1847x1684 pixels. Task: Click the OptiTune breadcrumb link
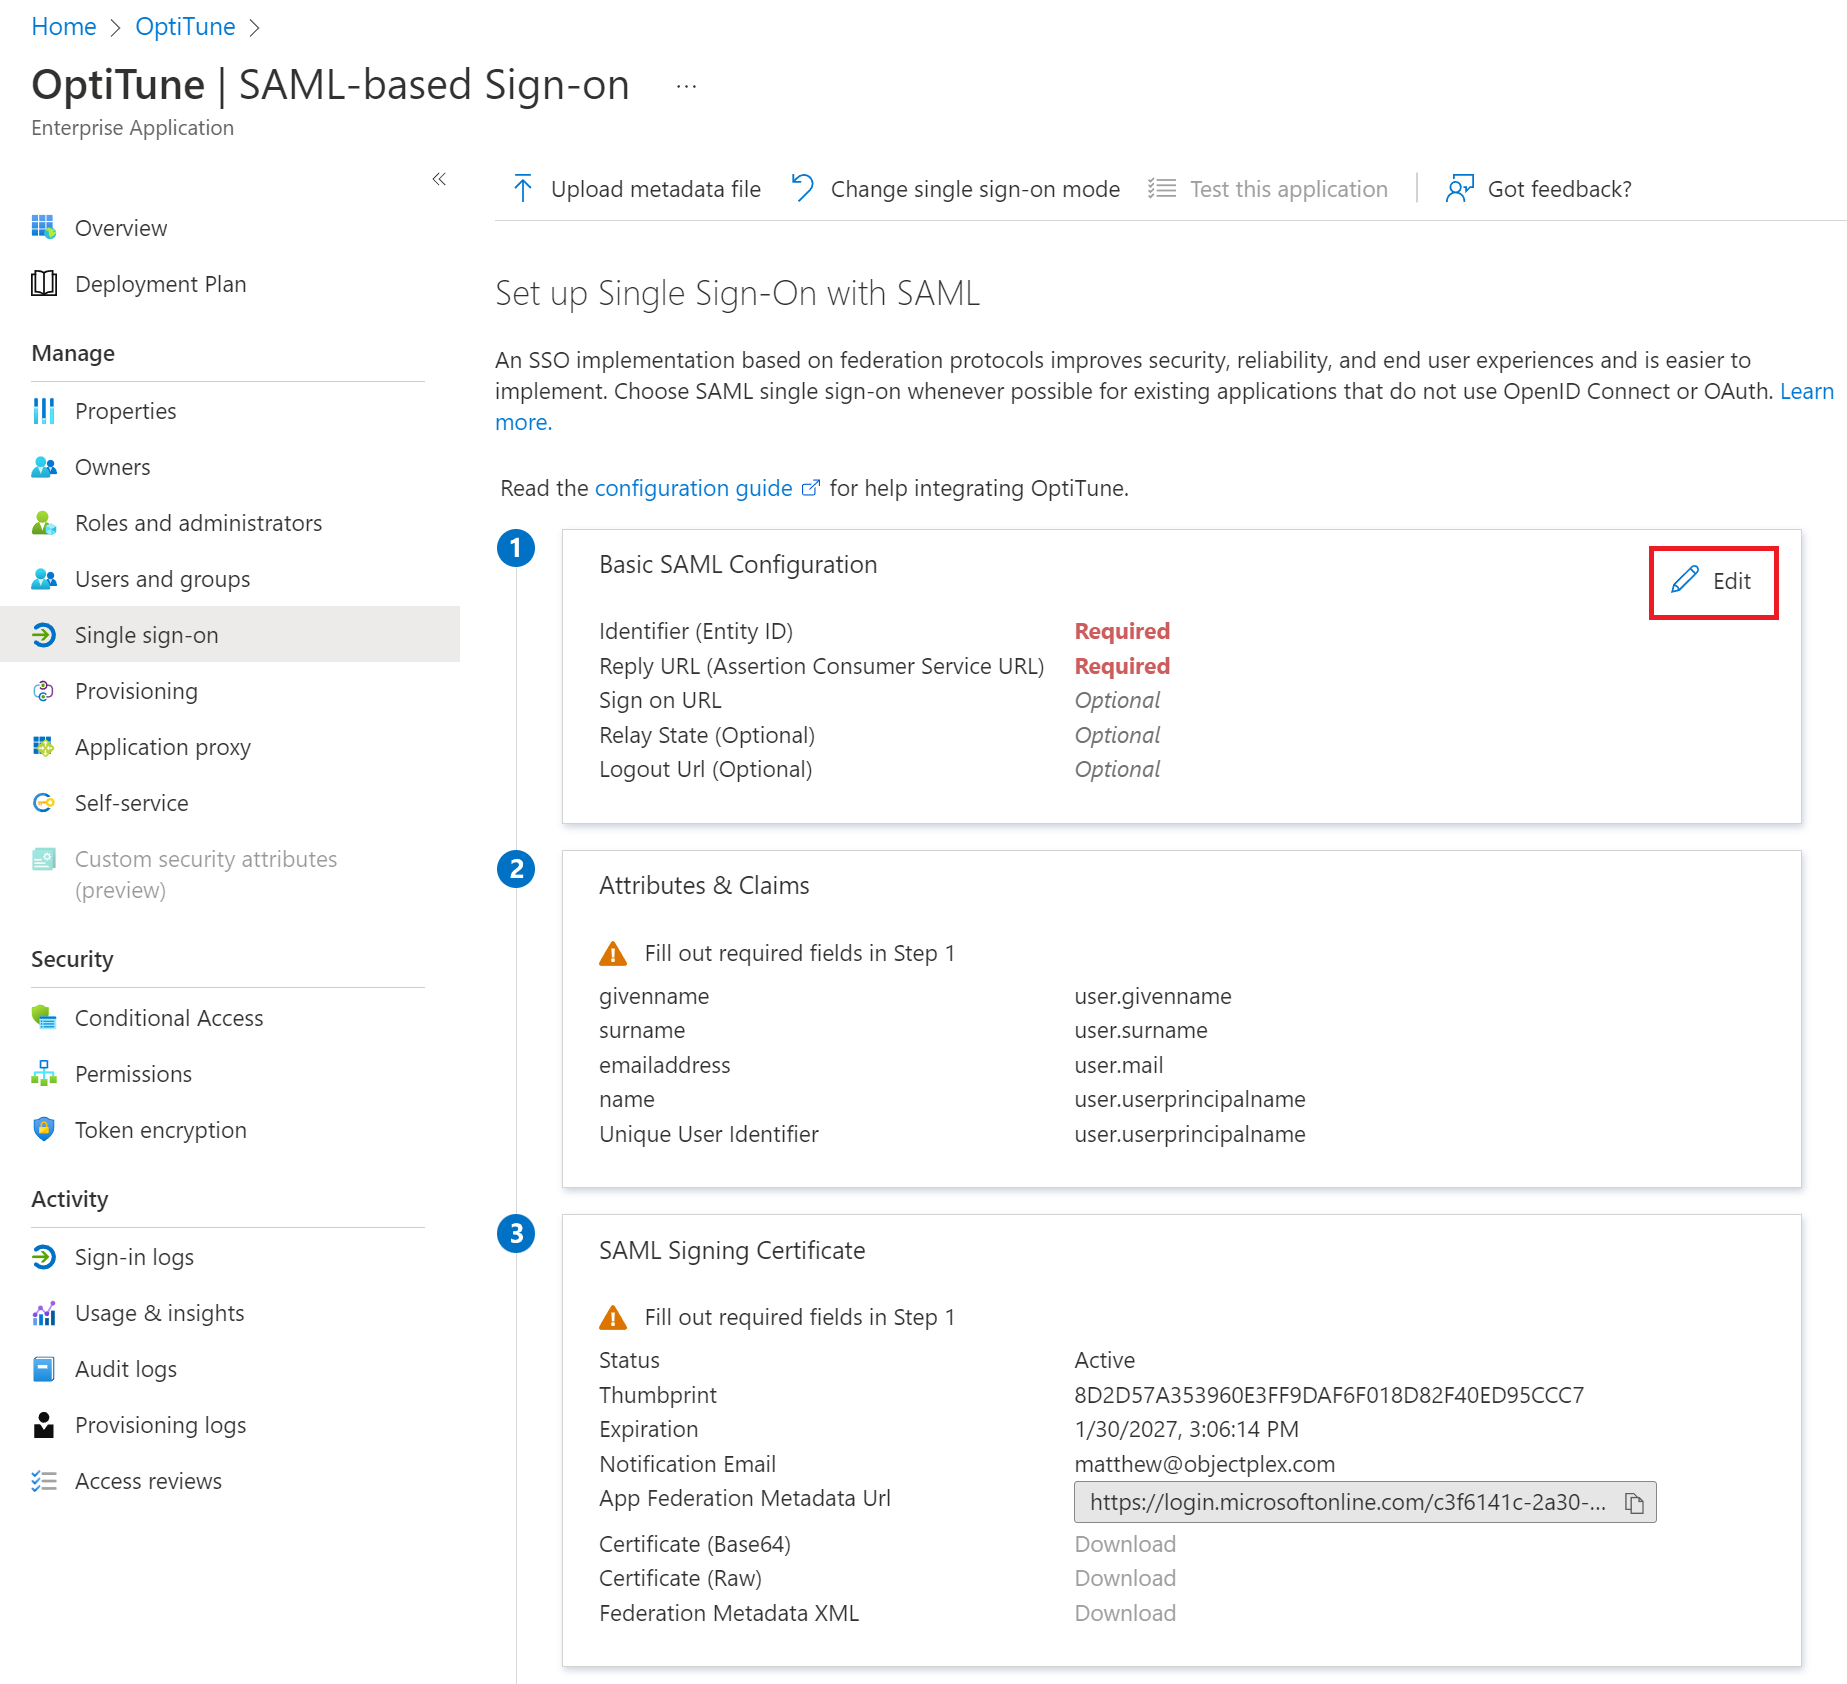tap(185, 26)
